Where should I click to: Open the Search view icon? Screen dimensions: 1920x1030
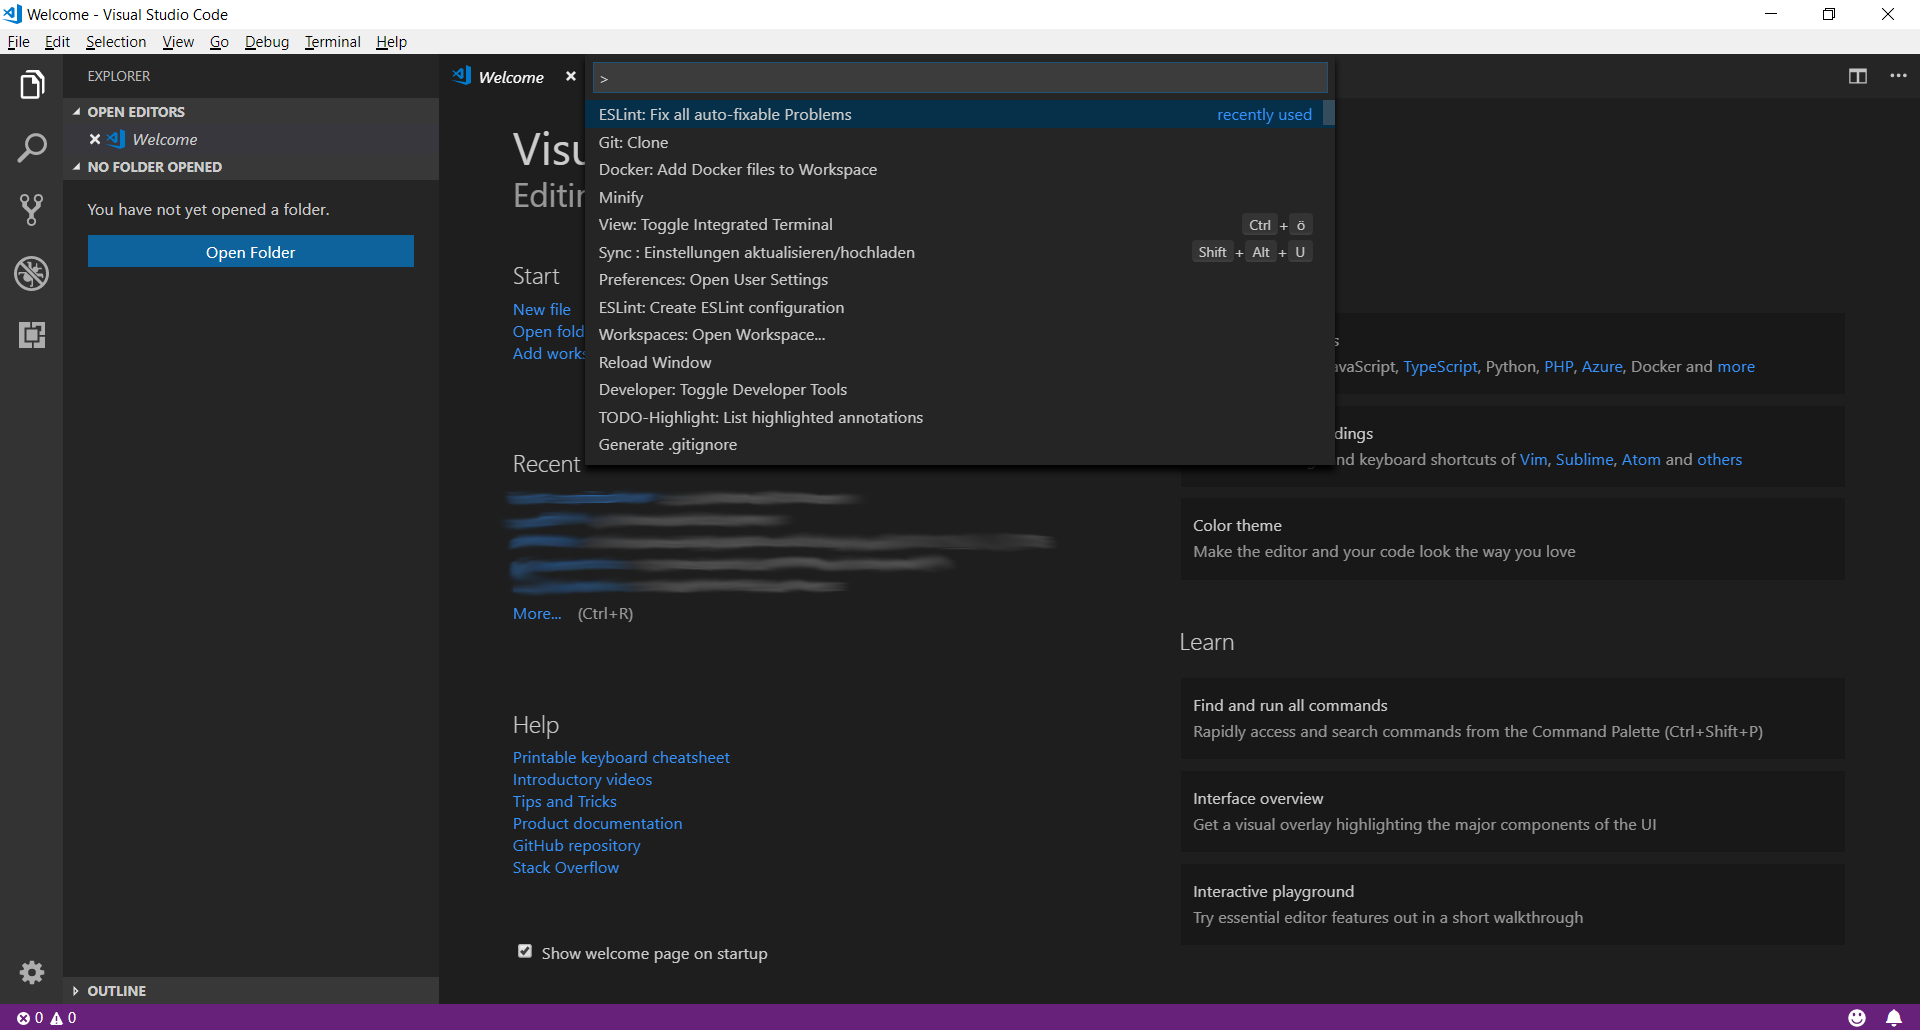point(32,148)
